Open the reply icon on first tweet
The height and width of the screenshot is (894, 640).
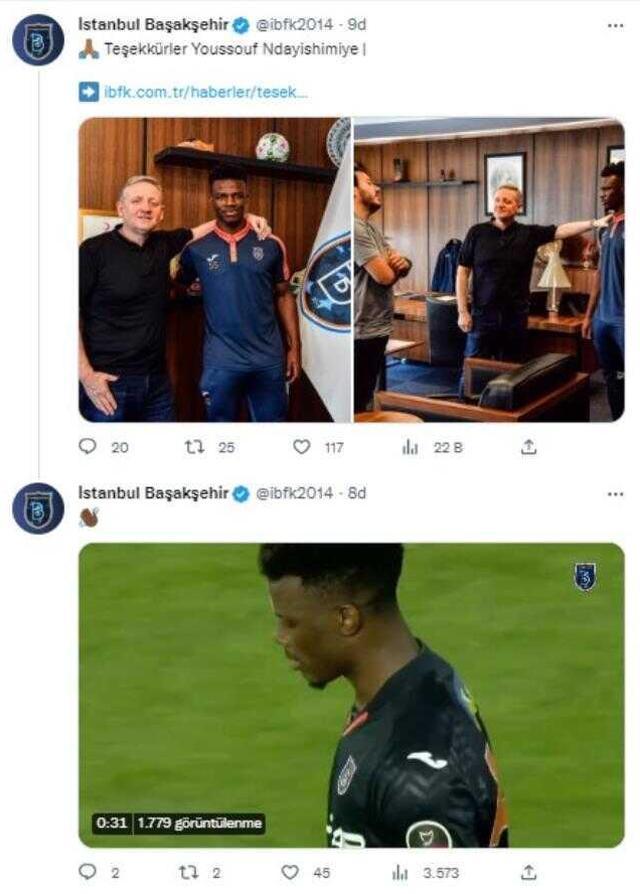point(87,446)
